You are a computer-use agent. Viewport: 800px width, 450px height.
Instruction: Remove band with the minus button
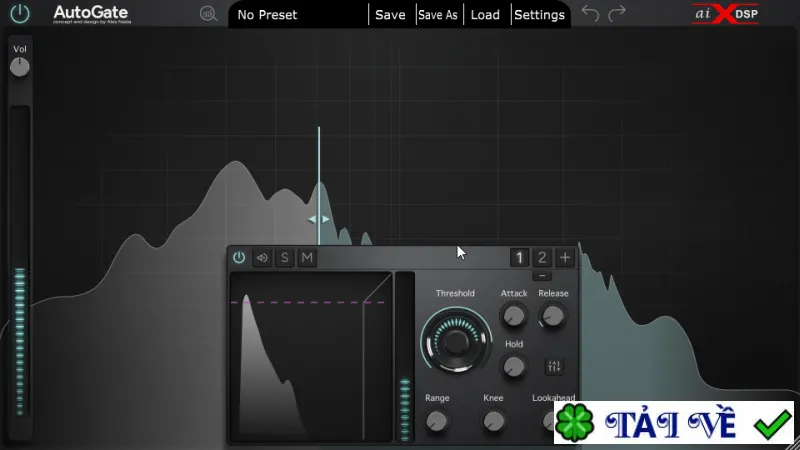pos(542,276)
